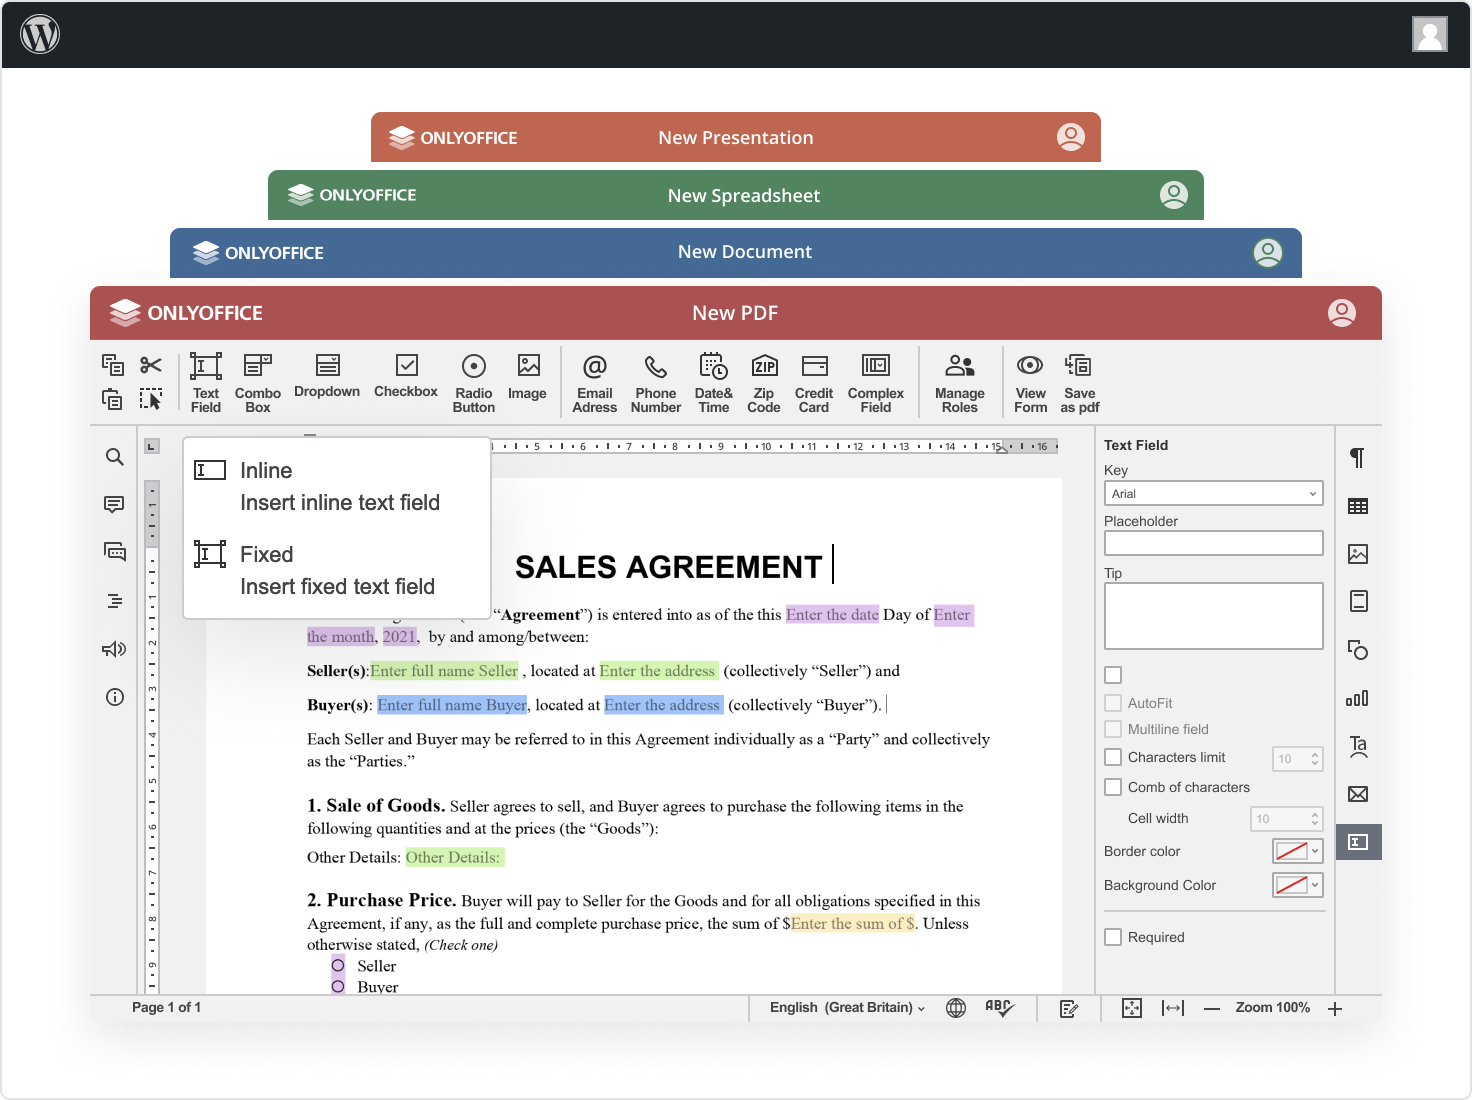The width and height of the screenshot is (1472, 1100).
Task: Choose Fixed text field option
Action: coord(338,570)
